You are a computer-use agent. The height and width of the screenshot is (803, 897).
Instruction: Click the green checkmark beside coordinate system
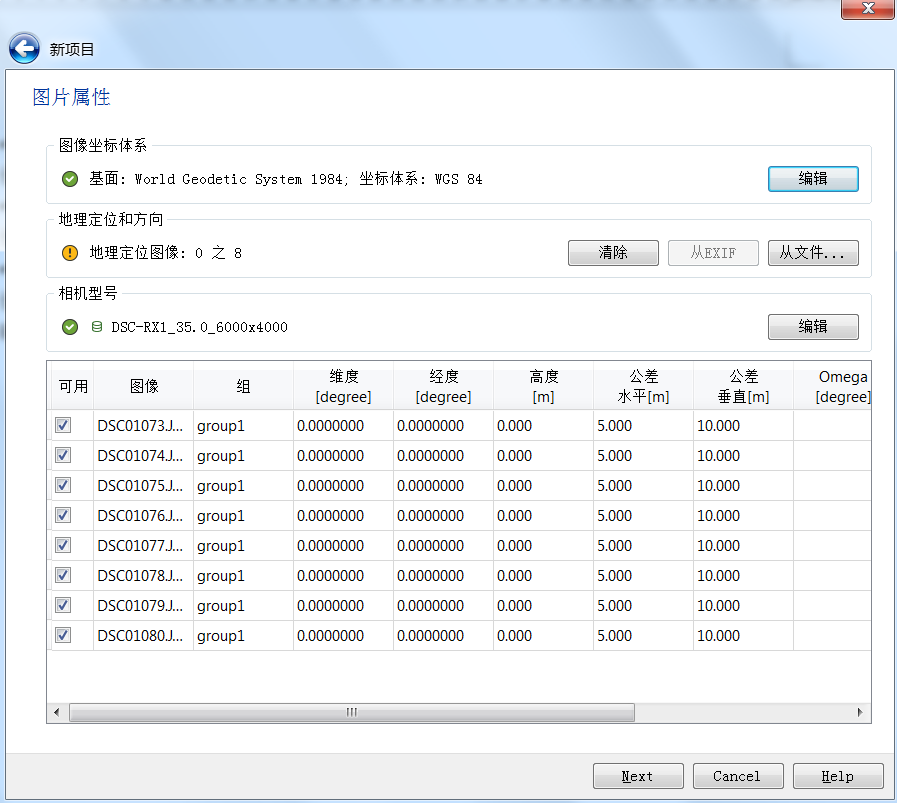70,179
